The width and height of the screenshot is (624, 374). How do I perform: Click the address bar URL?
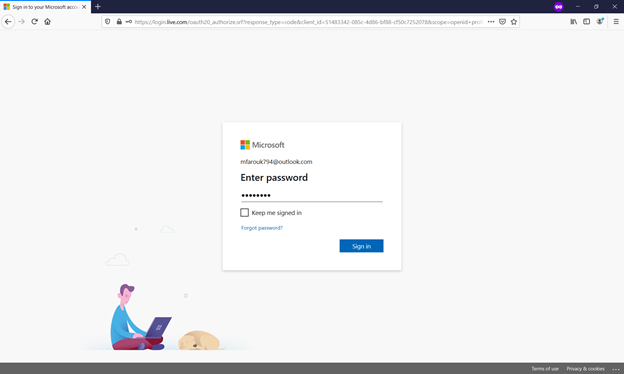point(308,22)
